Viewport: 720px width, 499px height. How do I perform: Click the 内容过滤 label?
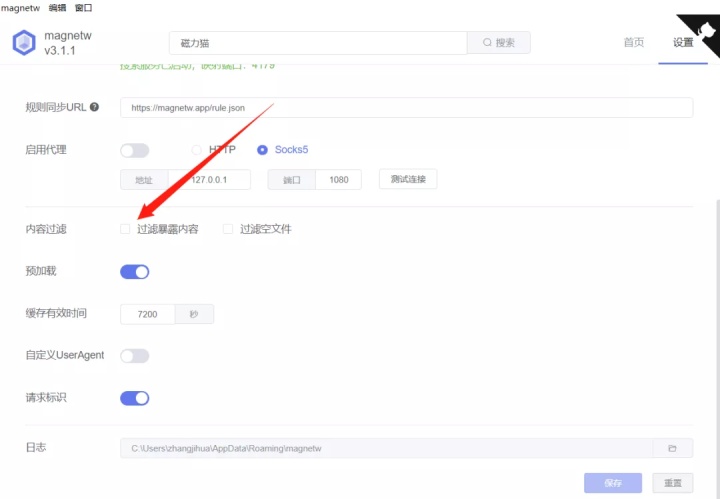point(46,229)
